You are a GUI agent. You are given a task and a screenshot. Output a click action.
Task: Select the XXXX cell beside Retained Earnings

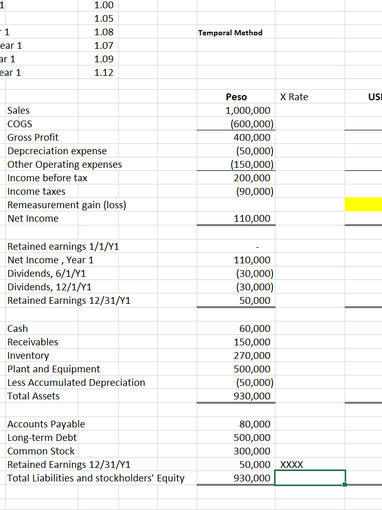coord(310,465)
